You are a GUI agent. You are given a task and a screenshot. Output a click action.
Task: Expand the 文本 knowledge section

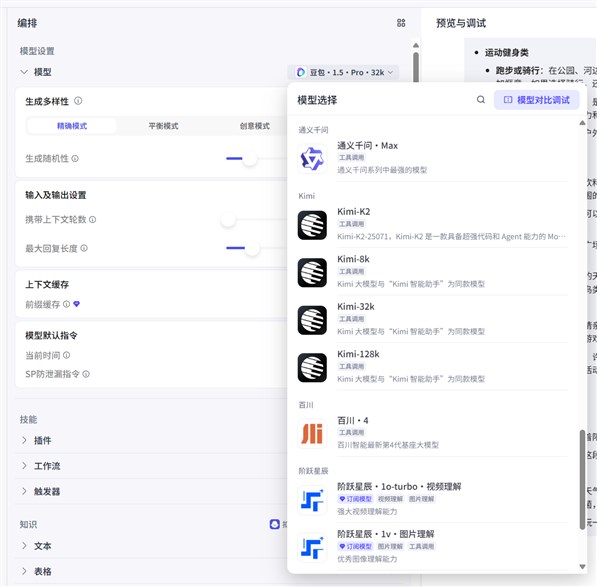point(24,546)
